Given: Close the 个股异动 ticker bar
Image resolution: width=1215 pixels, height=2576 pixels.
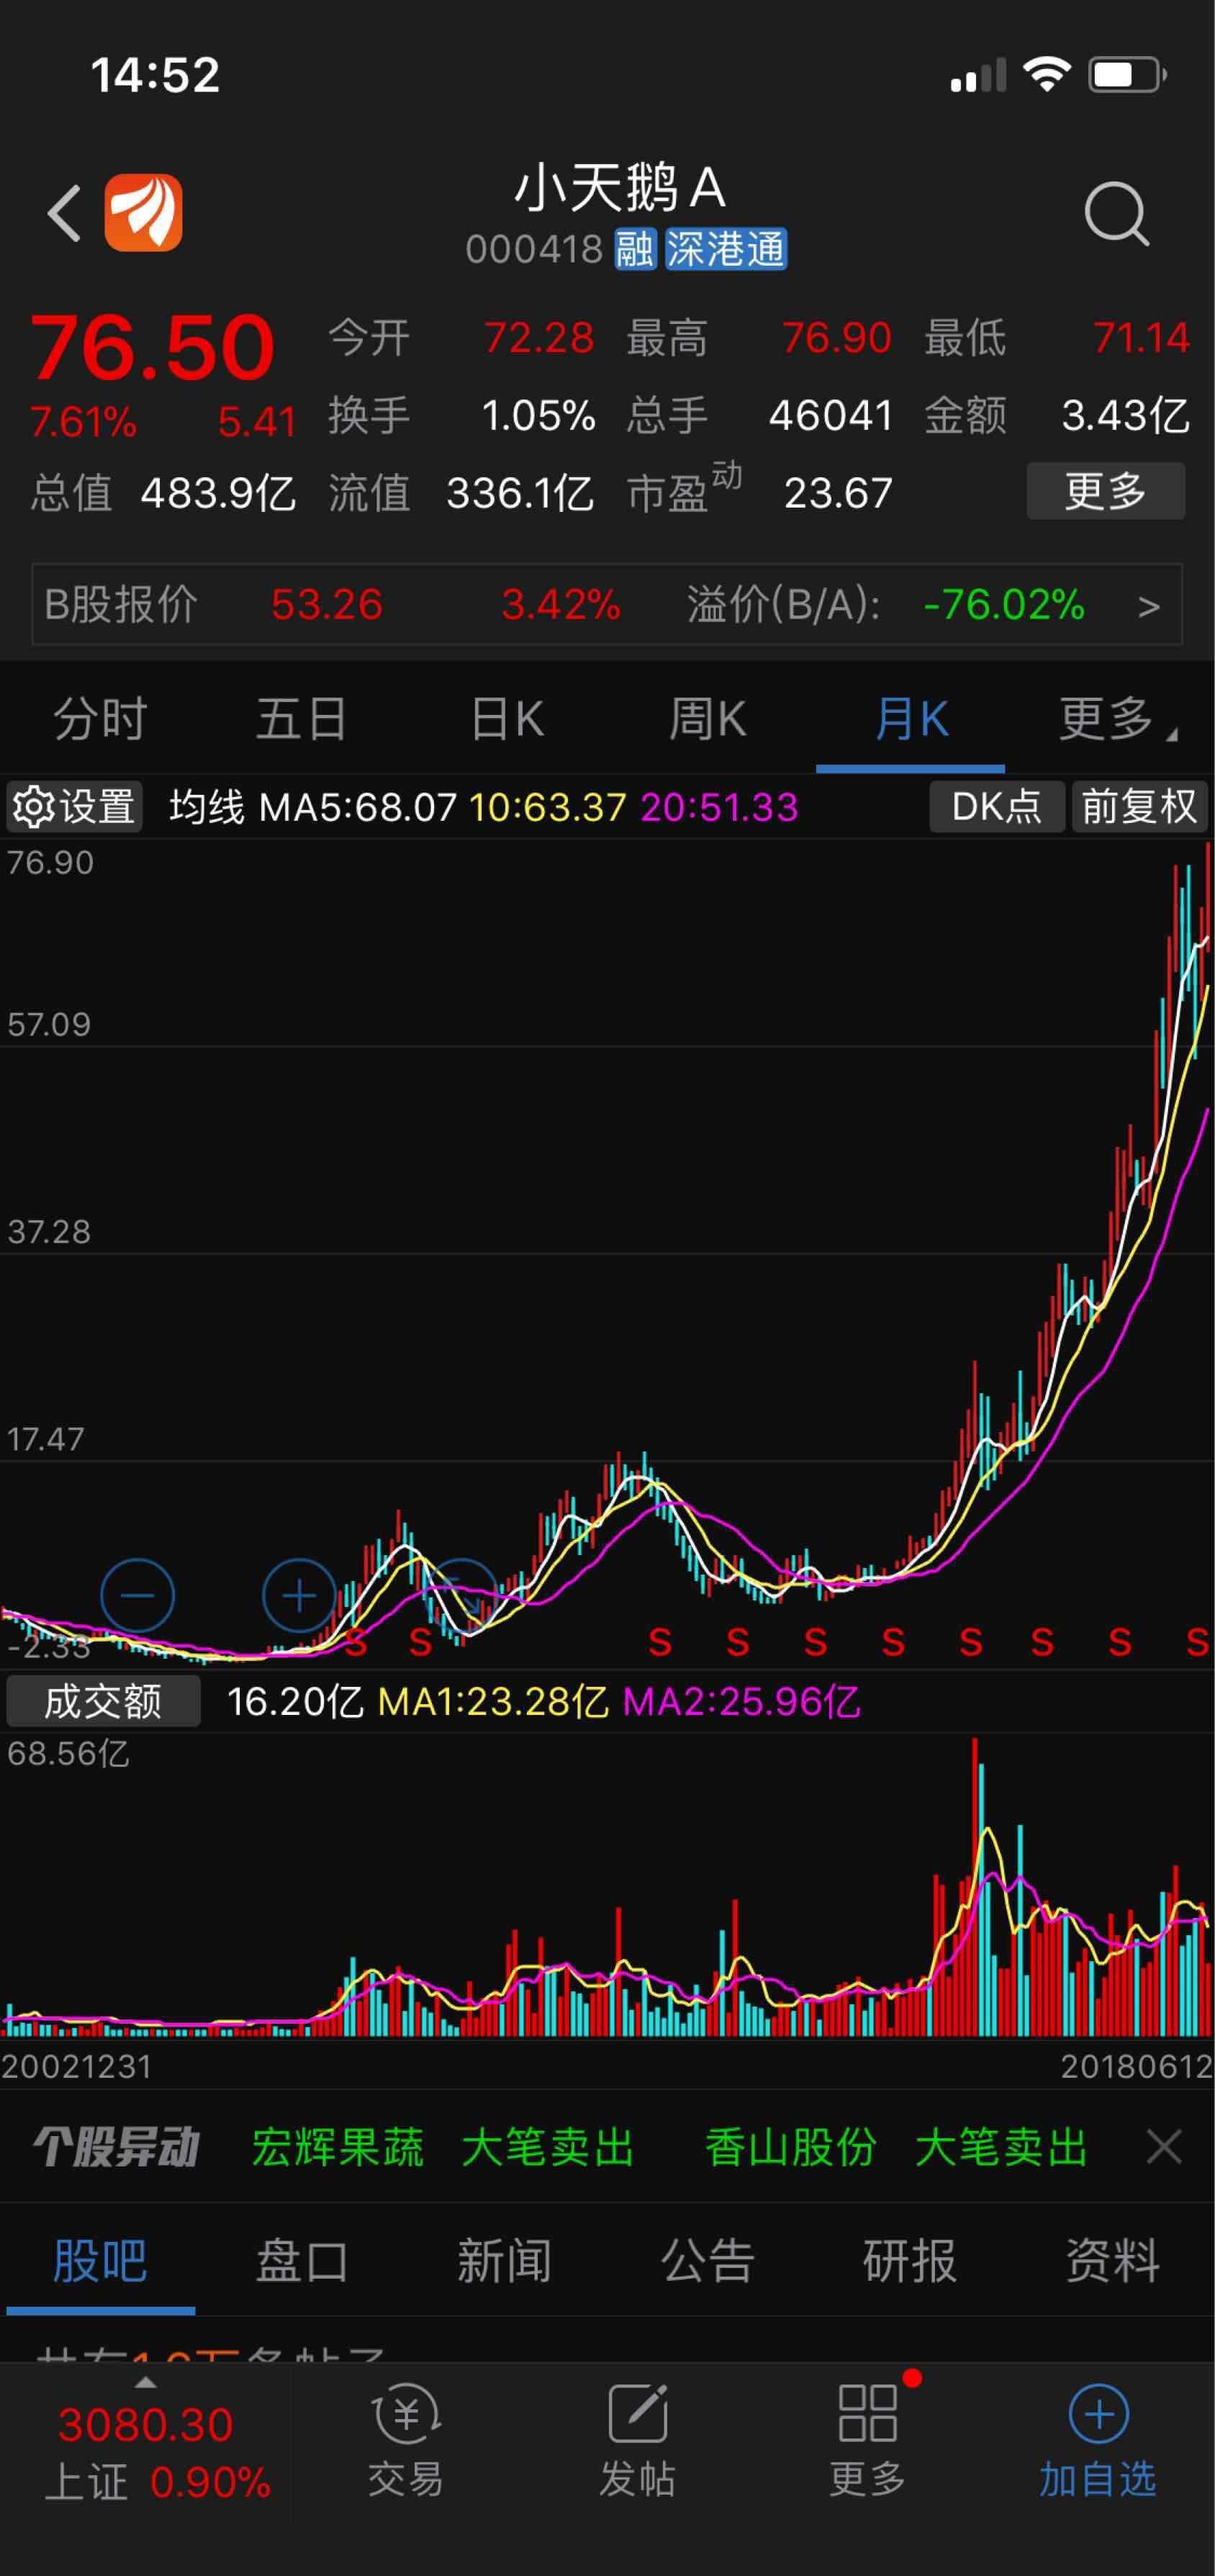Looking at the screenshot, I should coord(1165,2147).
